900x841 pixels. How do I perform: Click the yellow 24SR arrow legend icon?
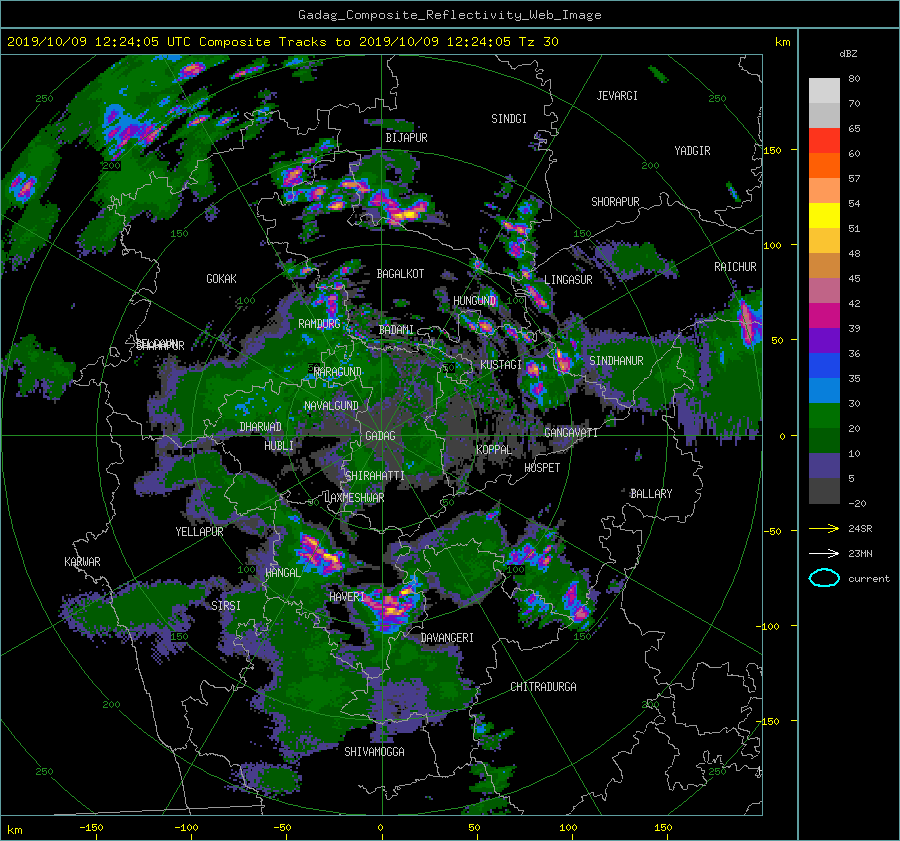pos(824,528)
